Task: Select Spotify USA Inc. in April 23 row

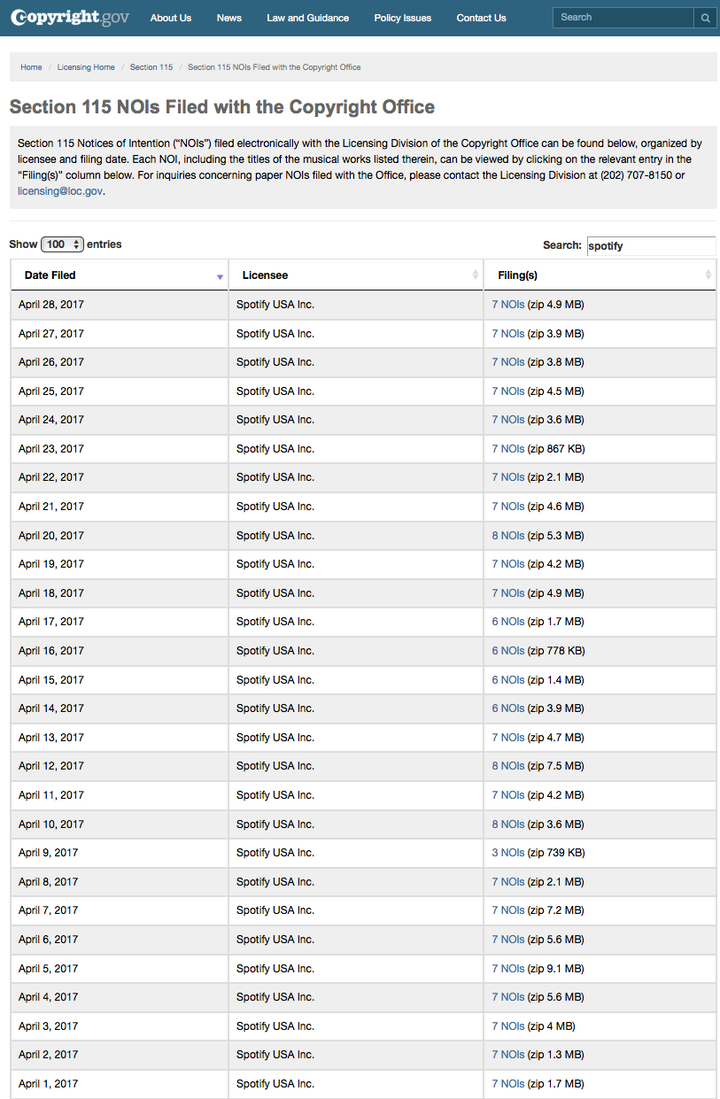Action: click(x=275, y=449)
